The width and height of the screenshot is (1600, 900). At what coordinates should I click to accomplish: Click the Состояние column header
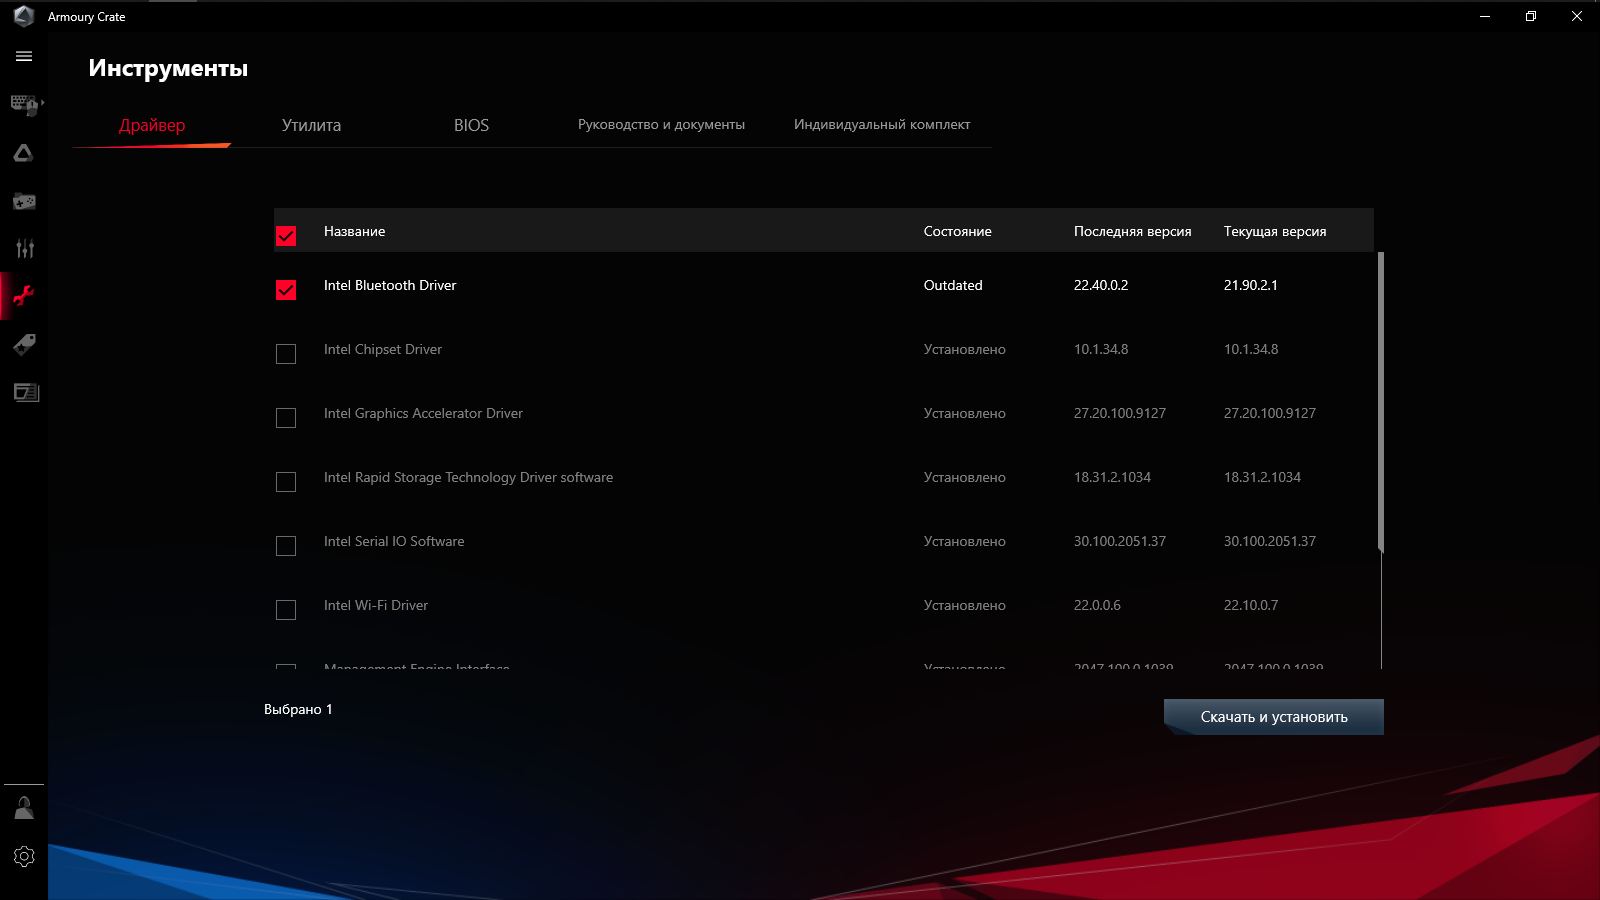(x=958, y=231)
